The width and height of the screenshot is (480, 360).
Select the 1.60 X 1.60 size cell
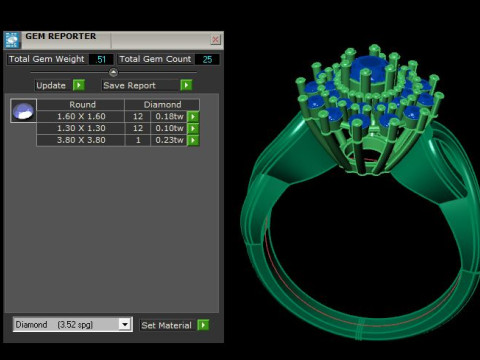pos(81,116)
